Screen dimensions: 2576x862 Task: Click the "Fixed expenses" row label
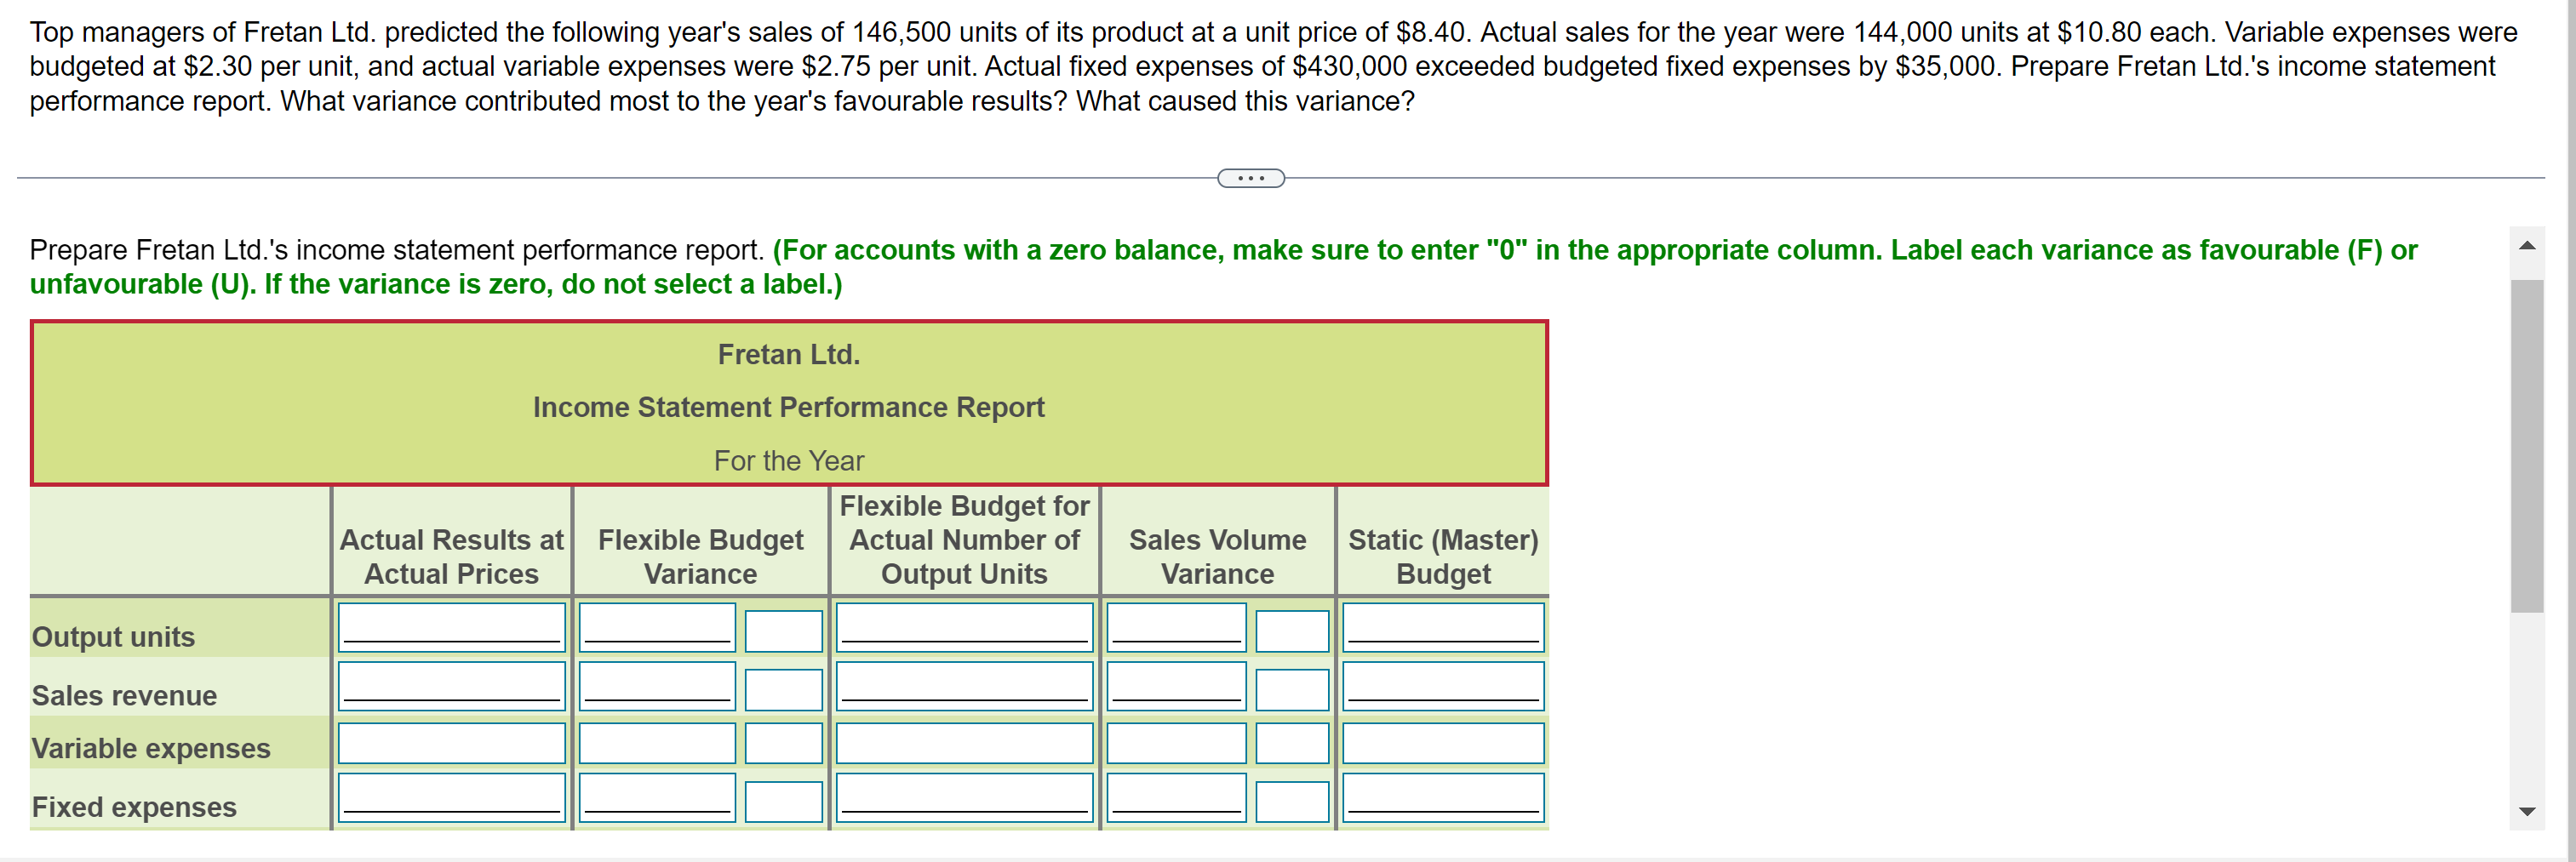[134, 807]
